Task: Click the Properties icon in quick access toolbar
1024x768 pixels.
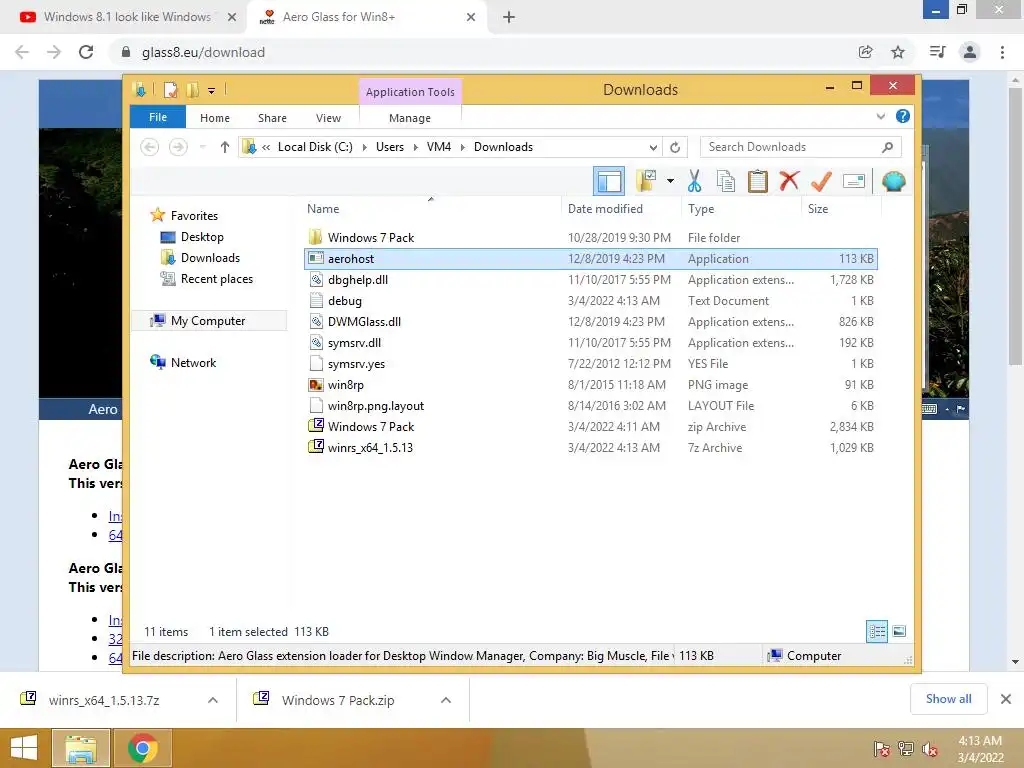Action: [x=170, y=89]
